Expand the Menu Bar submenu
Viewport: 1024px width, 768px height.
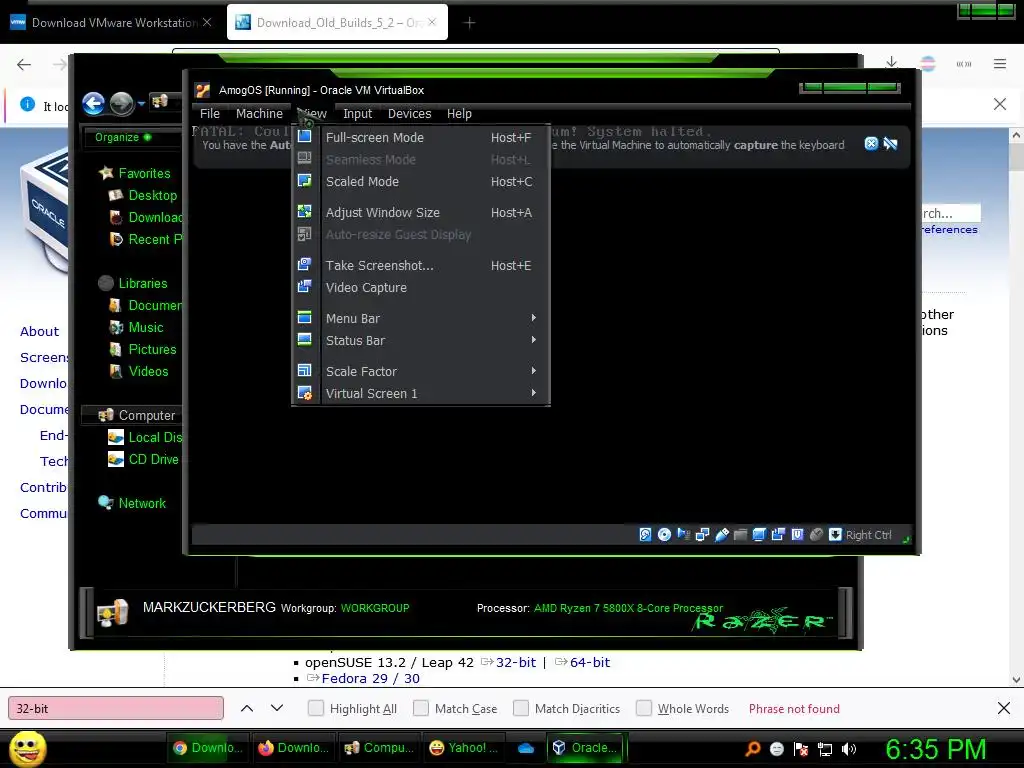tap(421, 318)
